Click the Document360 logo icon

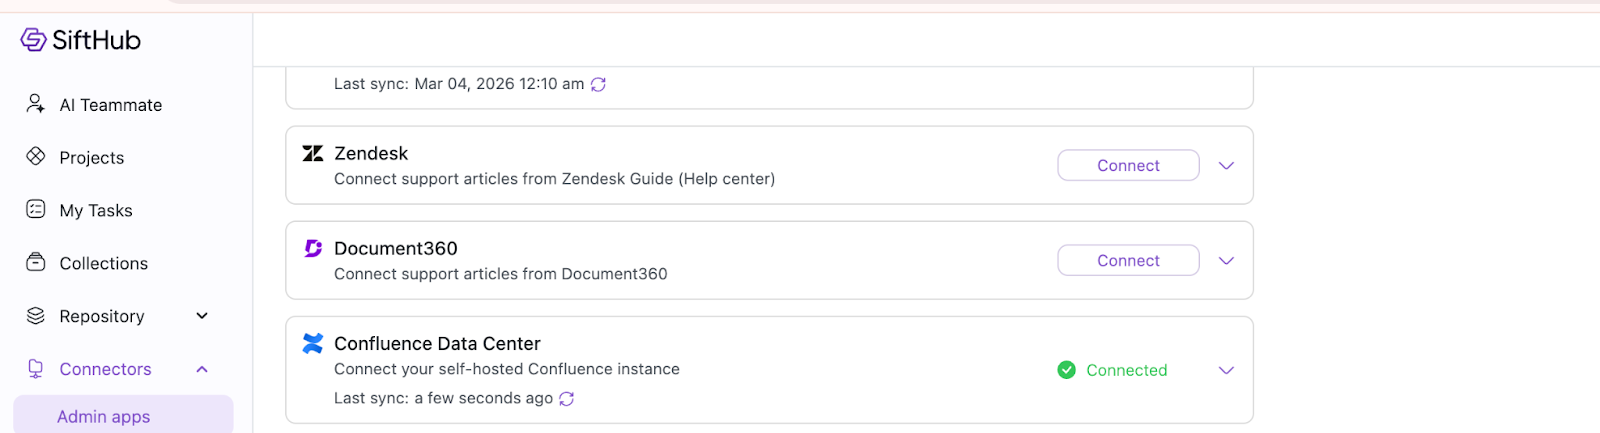tap(313, 248)
